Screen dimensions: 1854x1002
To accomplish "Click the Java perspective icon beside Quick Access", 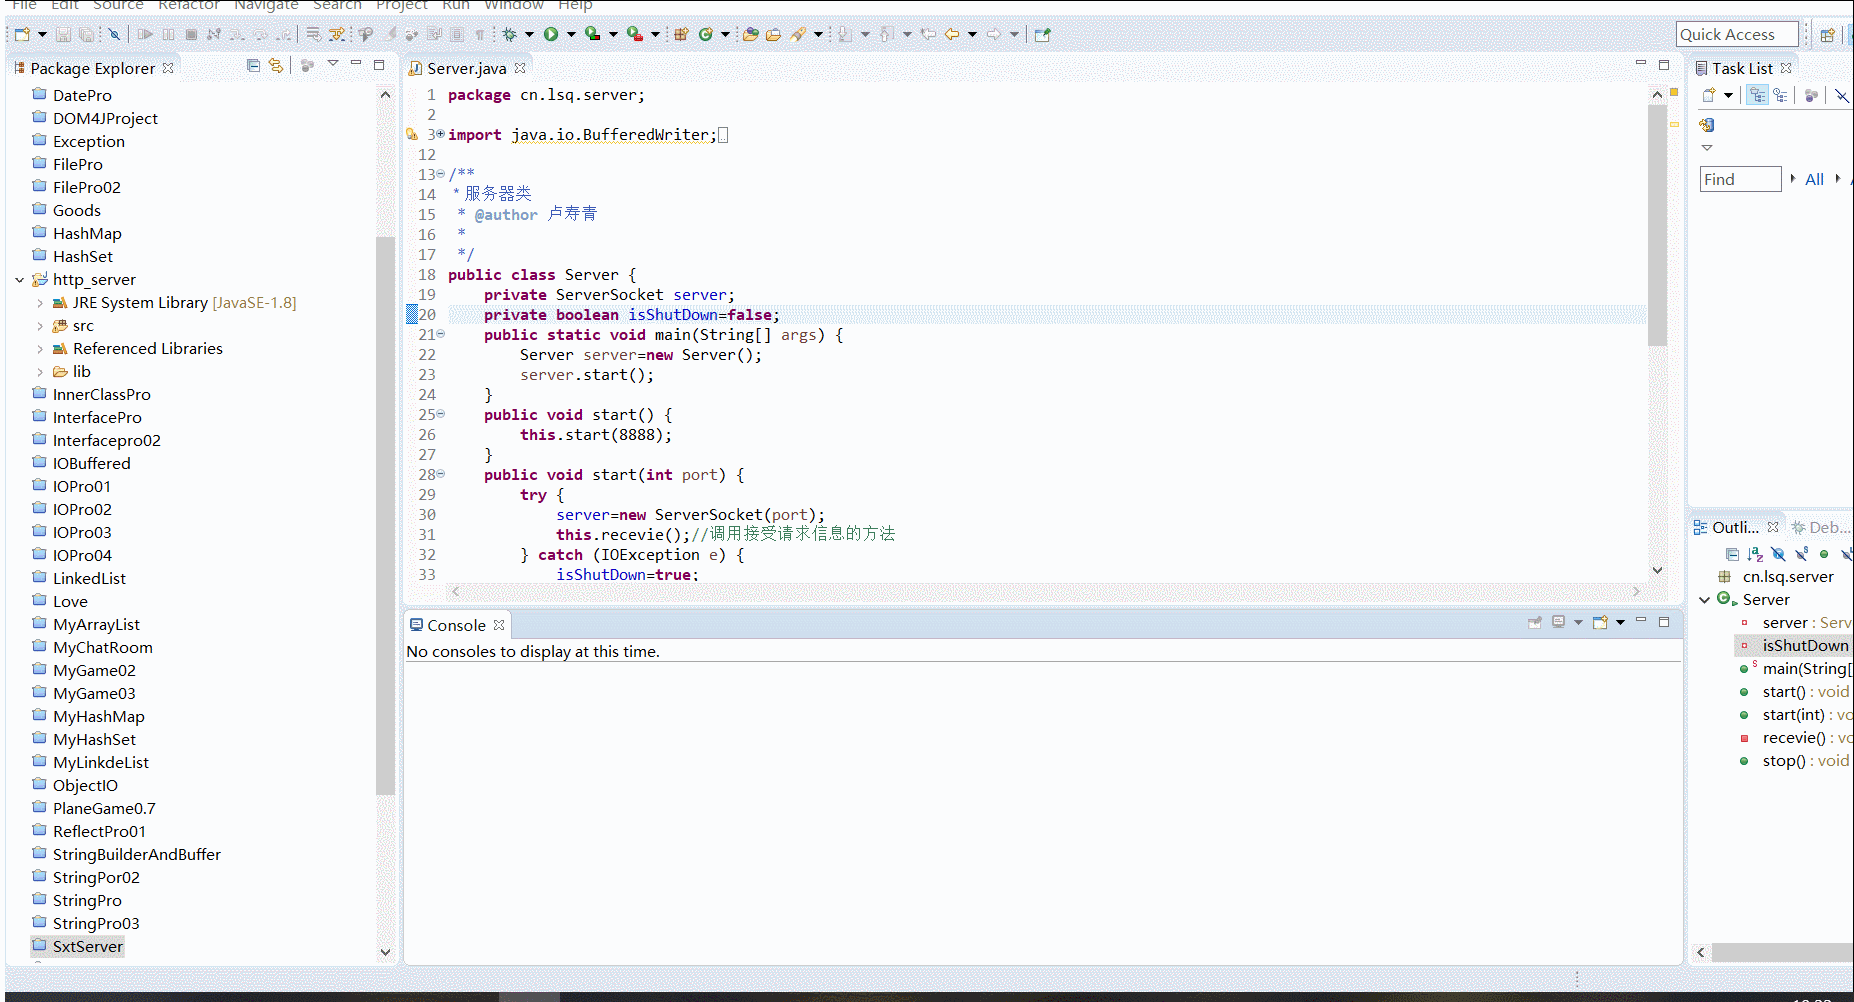I will point(1850,34).
